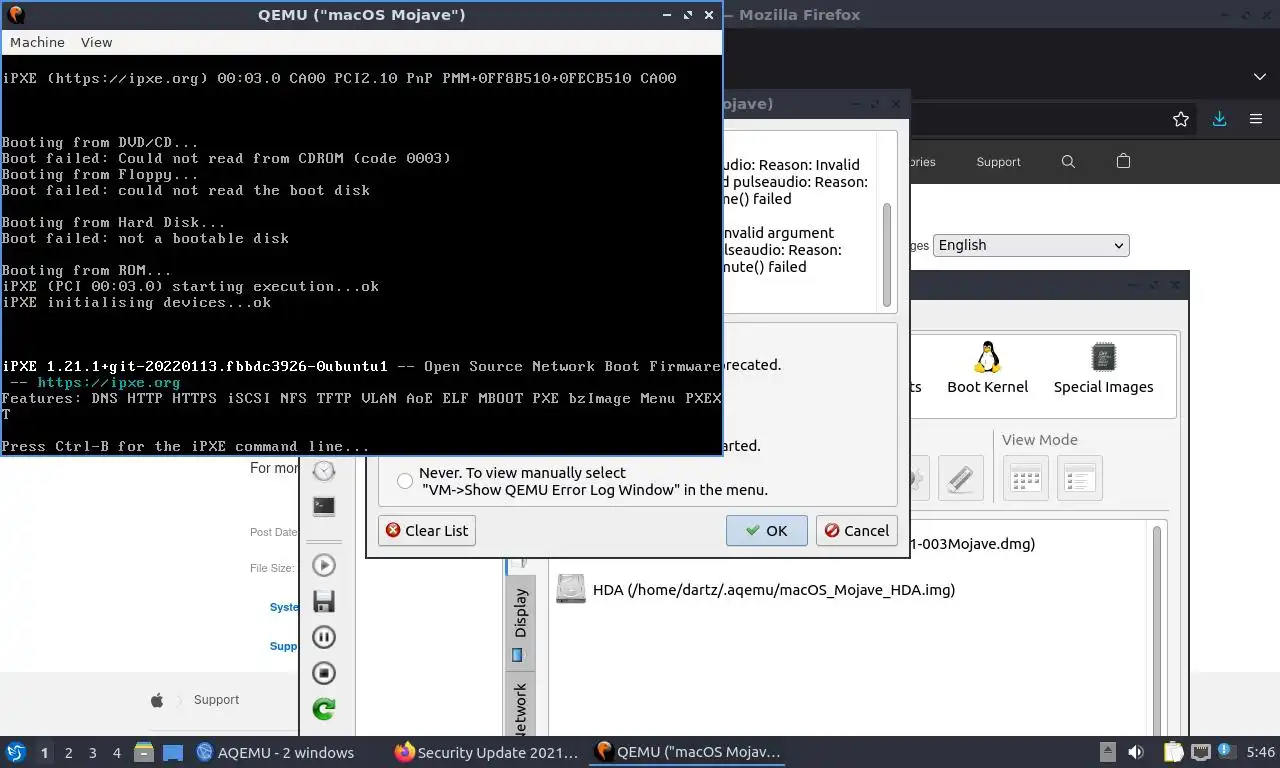This screenshot has height=768, width=1280.
Task: Switch to workspace 3
Action: click(x=92, y=752)
